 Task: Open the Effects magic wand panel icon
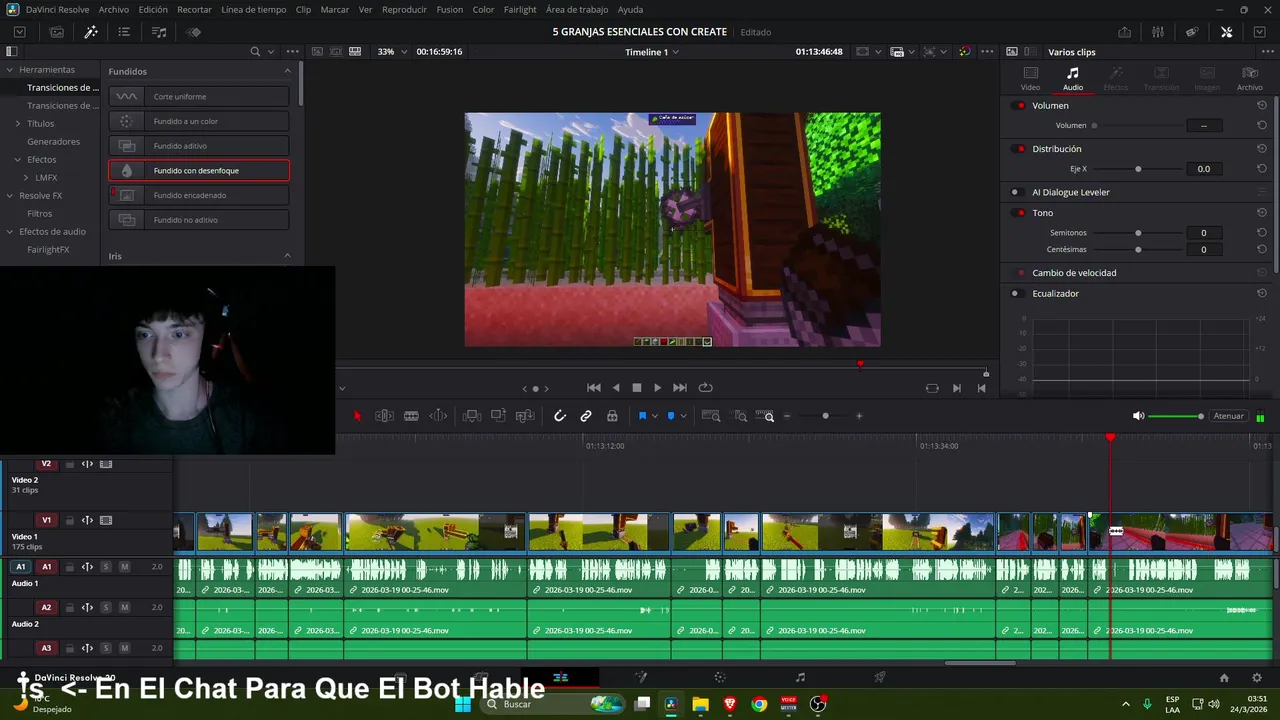91,32
